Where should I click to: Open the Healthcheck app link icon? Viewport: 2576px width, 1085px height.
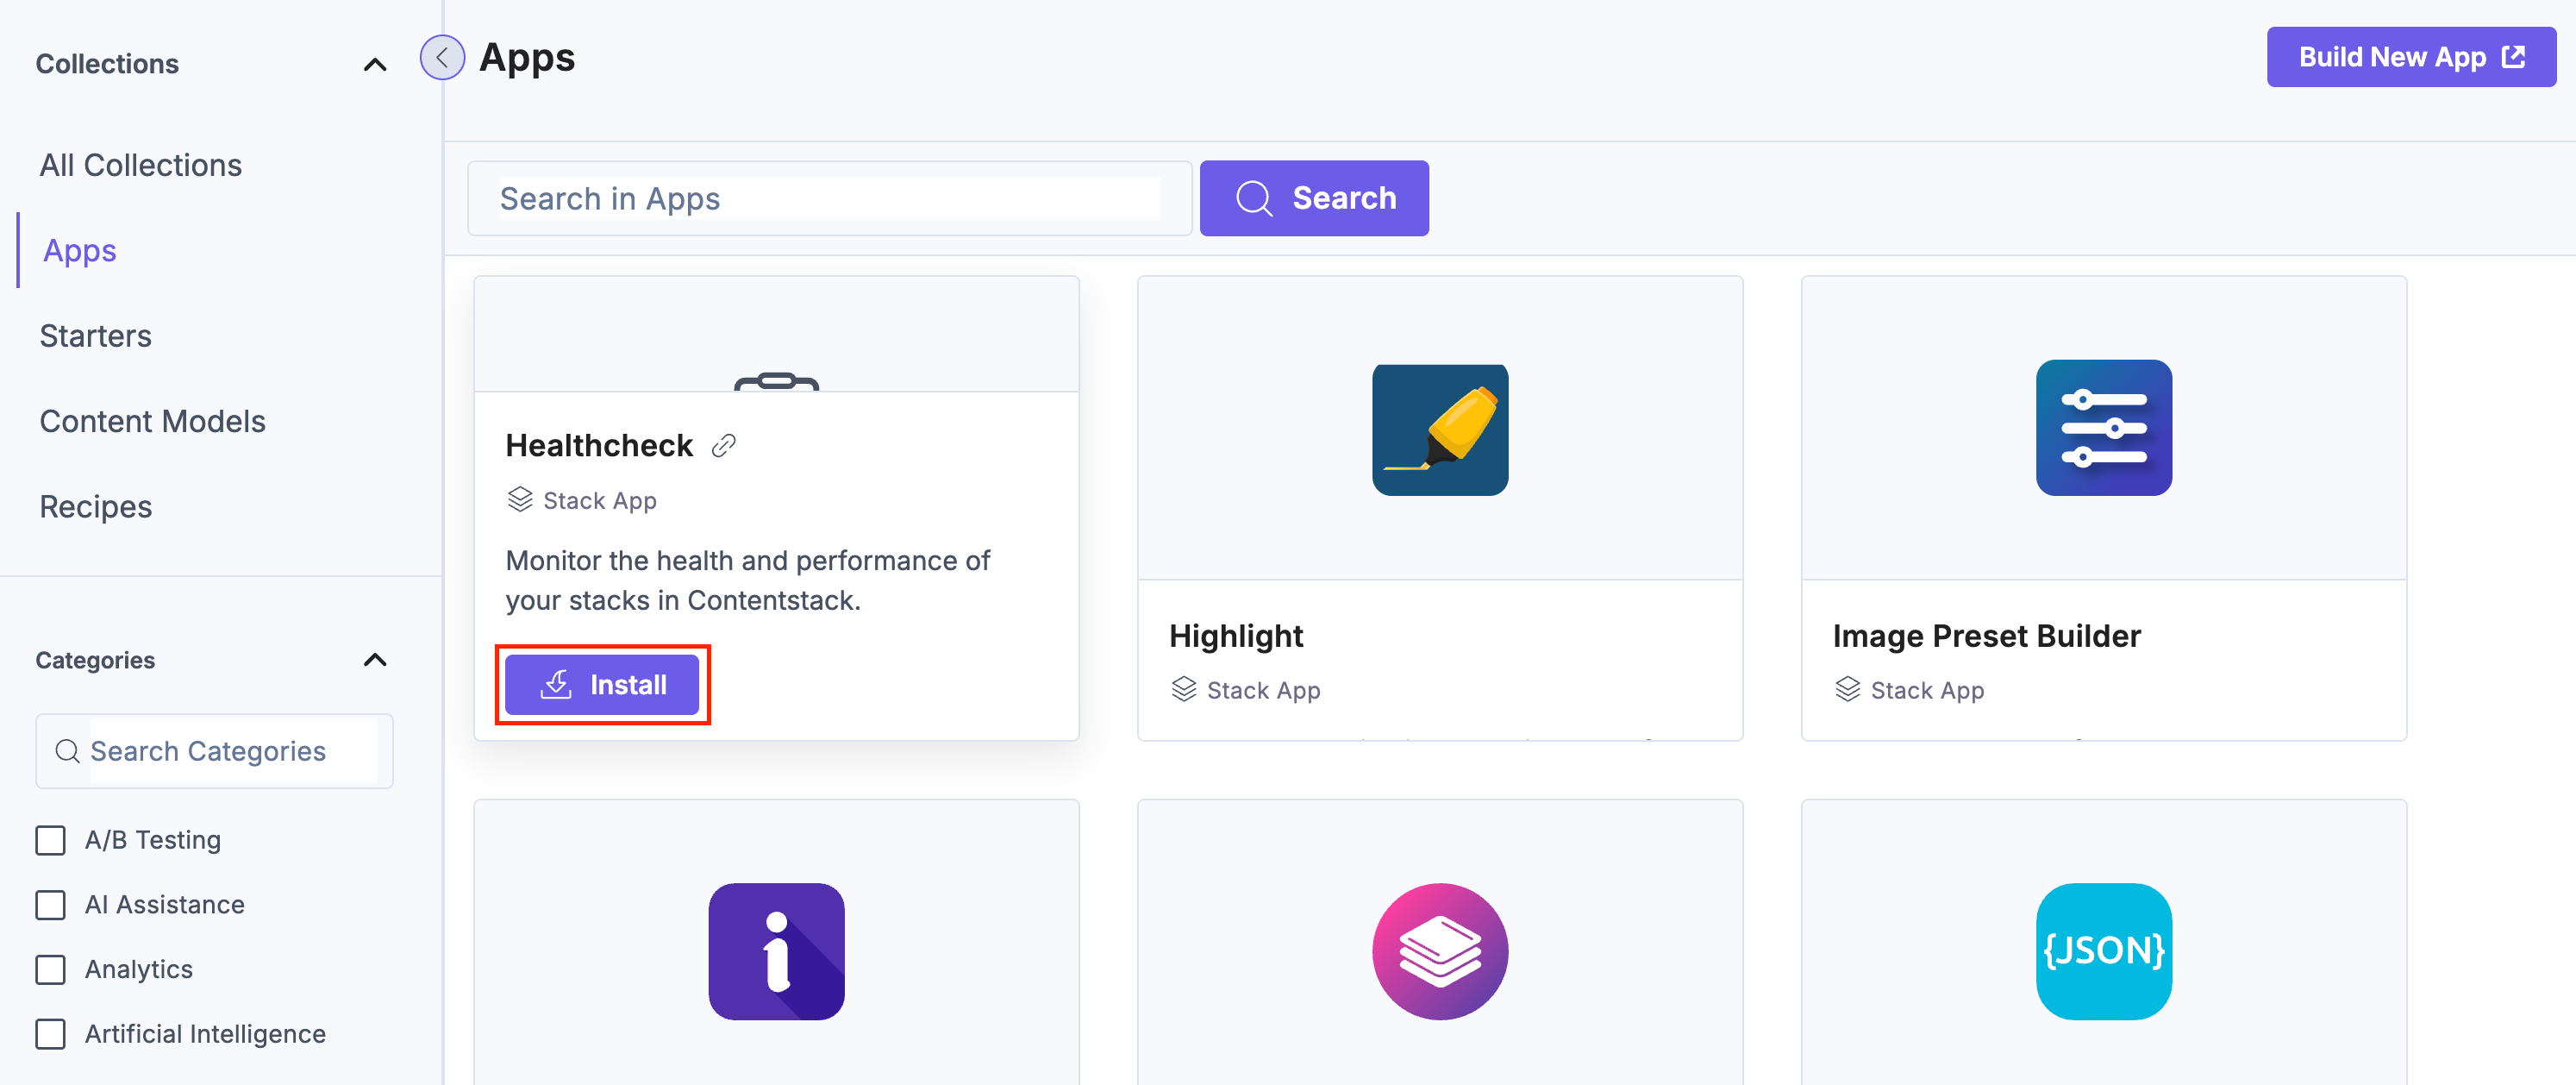(x=723, y=446)
